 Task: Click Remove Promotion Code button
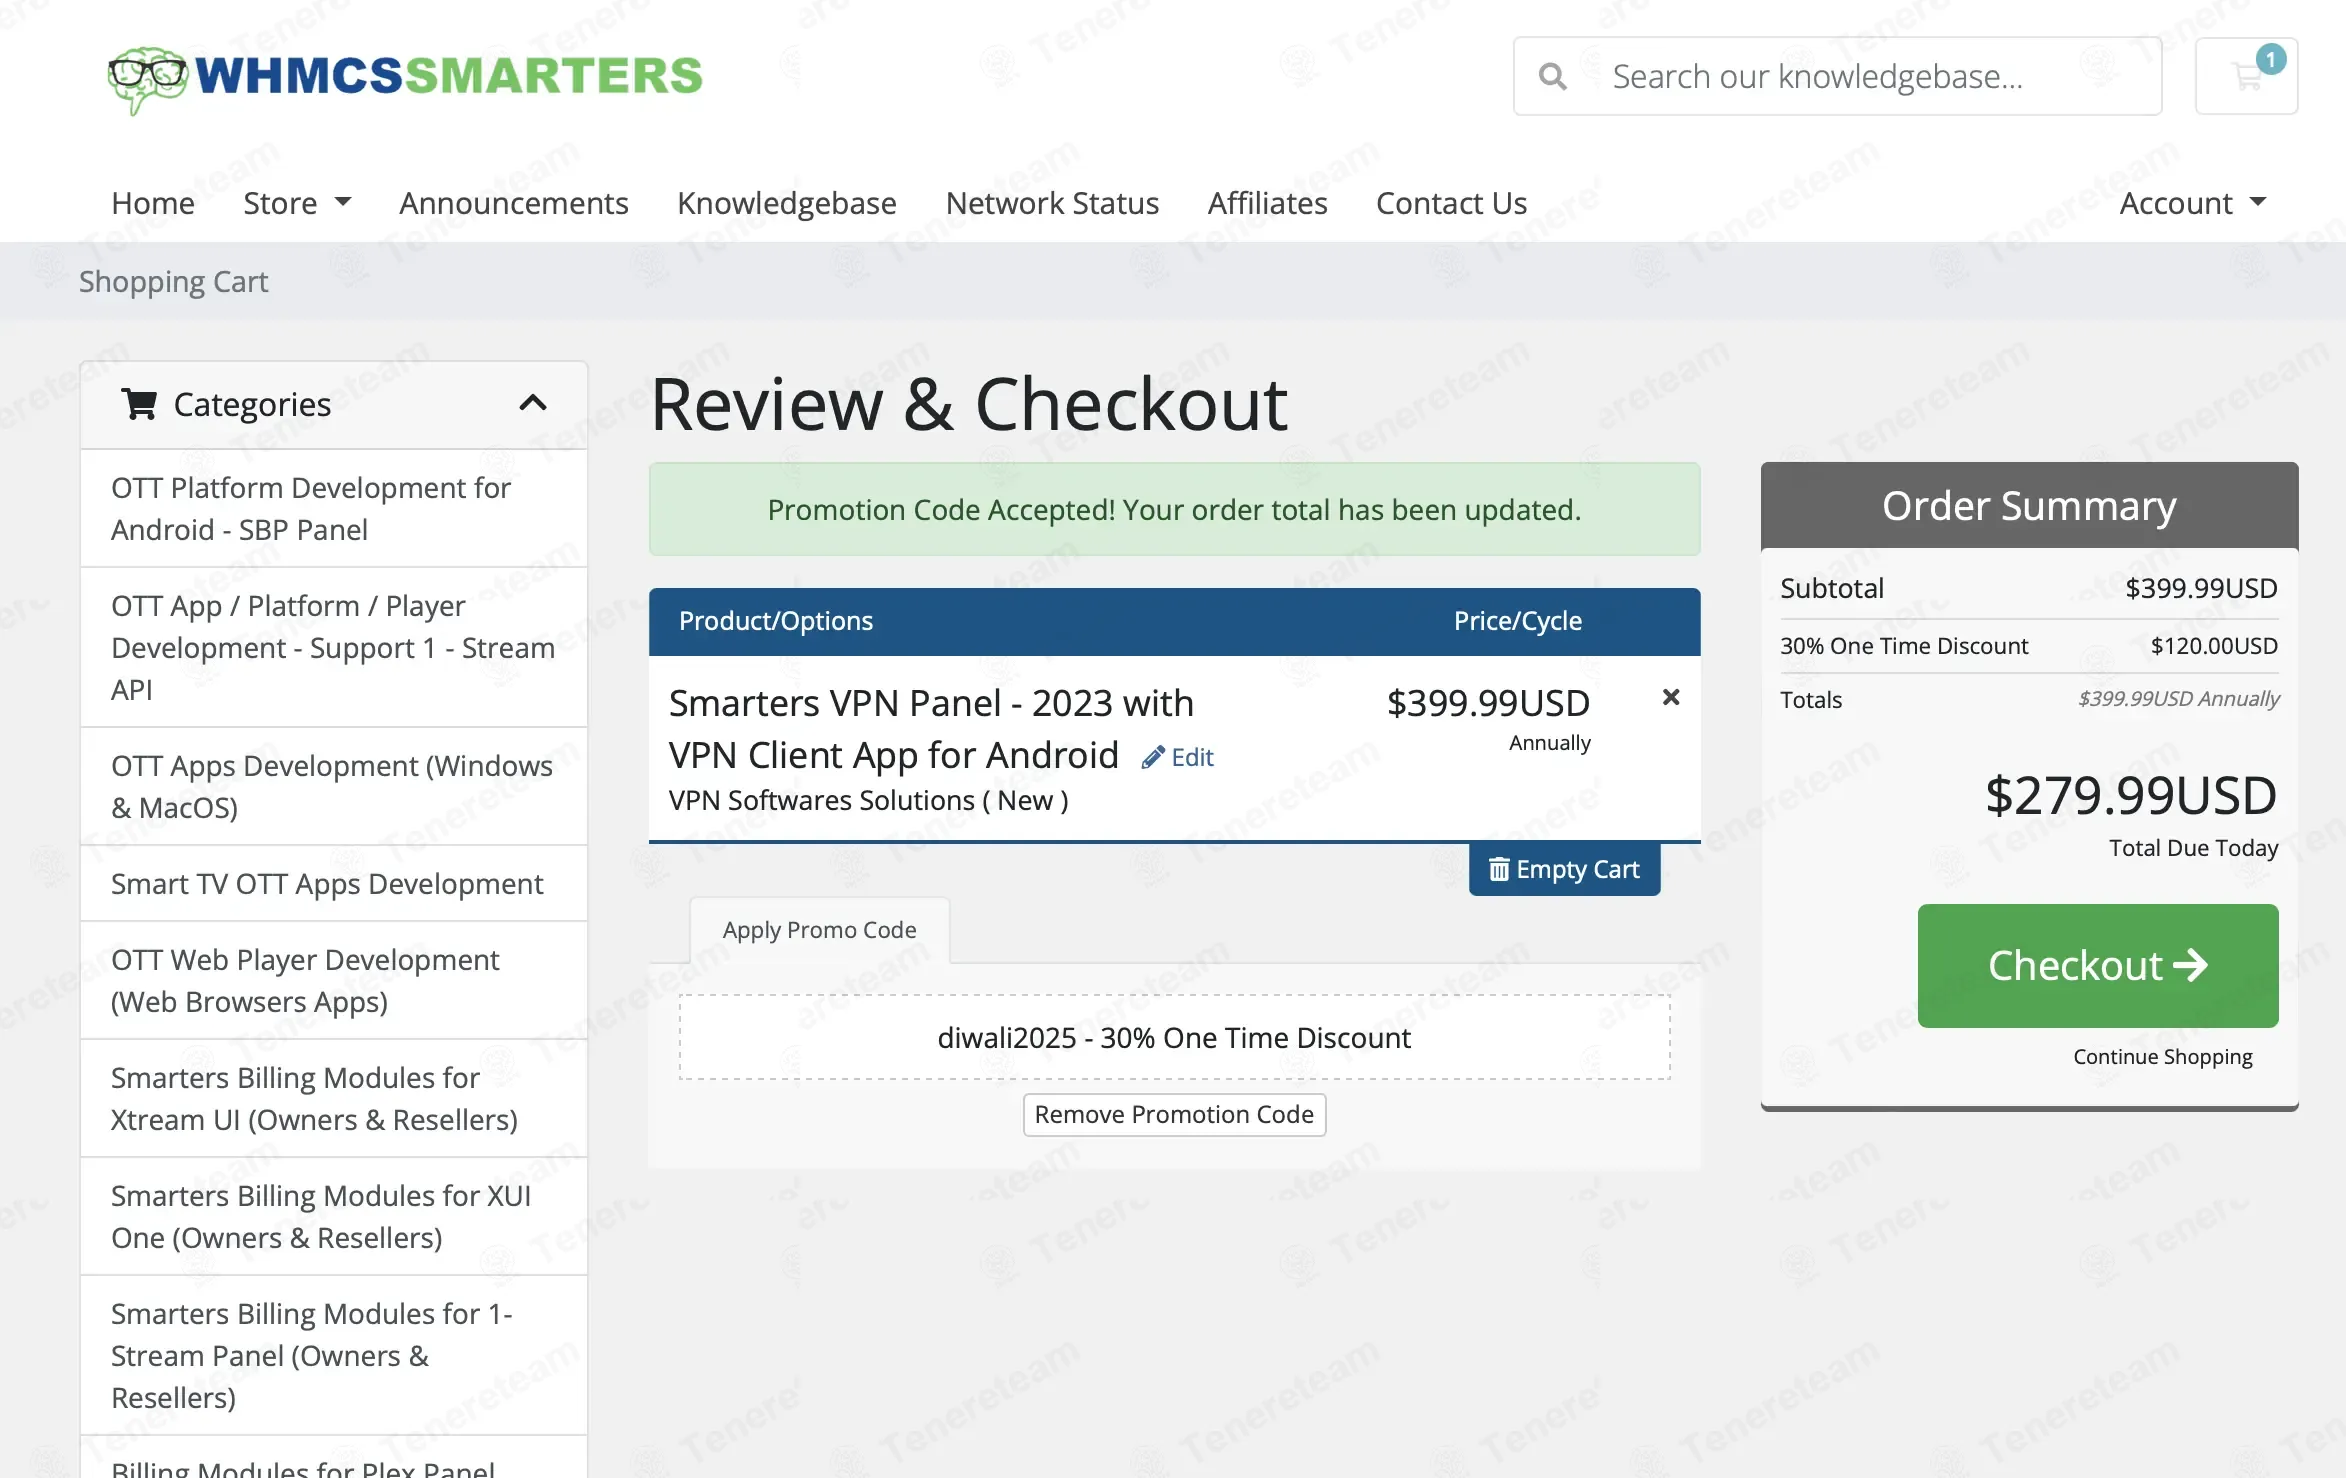pos(1174,1114)
